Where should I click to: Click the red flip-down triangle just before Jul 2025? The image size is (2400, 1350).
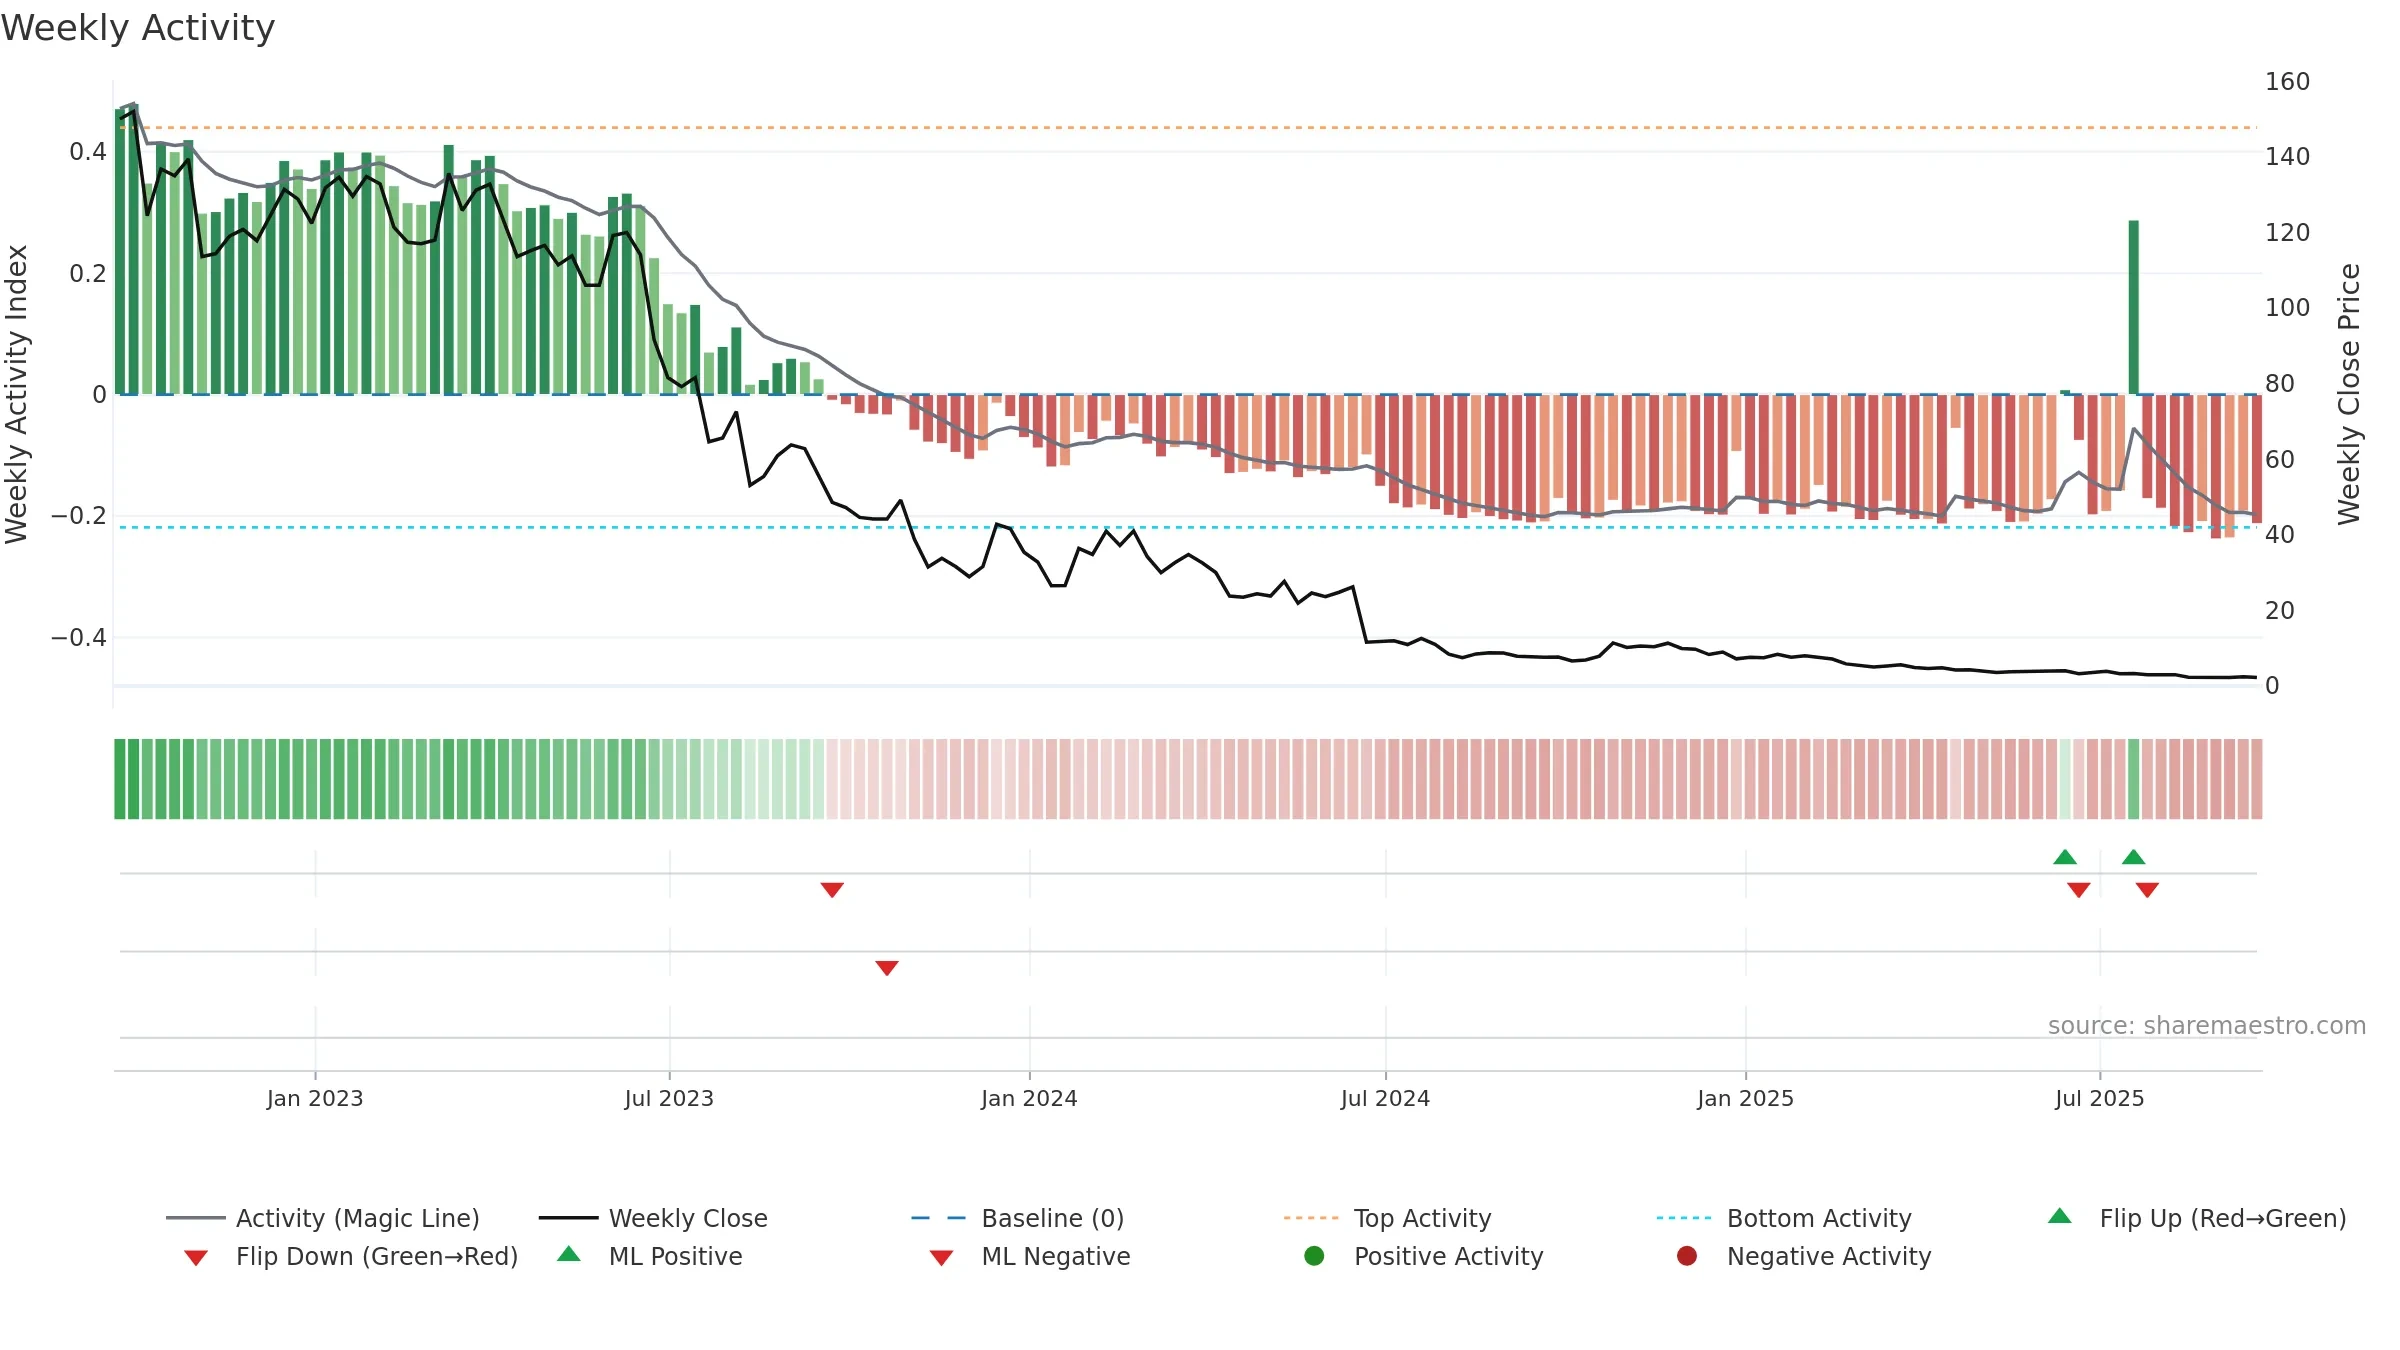click(x=2079, y=890)
